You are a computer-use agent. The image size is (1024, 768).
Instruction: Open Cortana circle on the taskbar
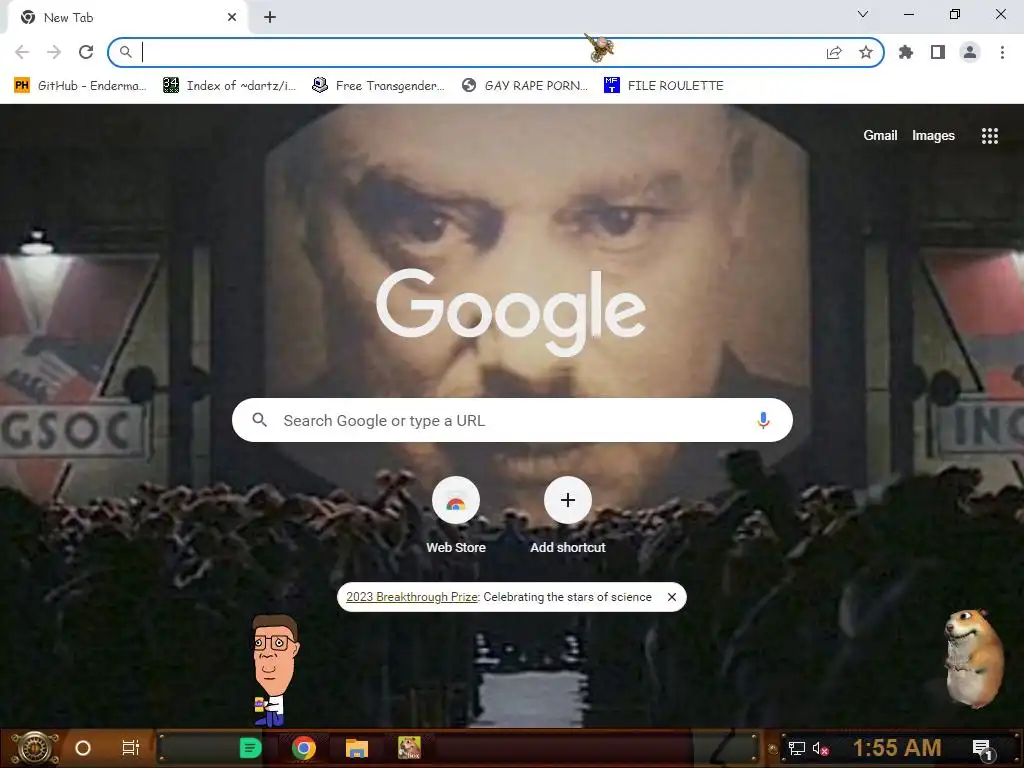pyautogui.click(x=83, y=748)
